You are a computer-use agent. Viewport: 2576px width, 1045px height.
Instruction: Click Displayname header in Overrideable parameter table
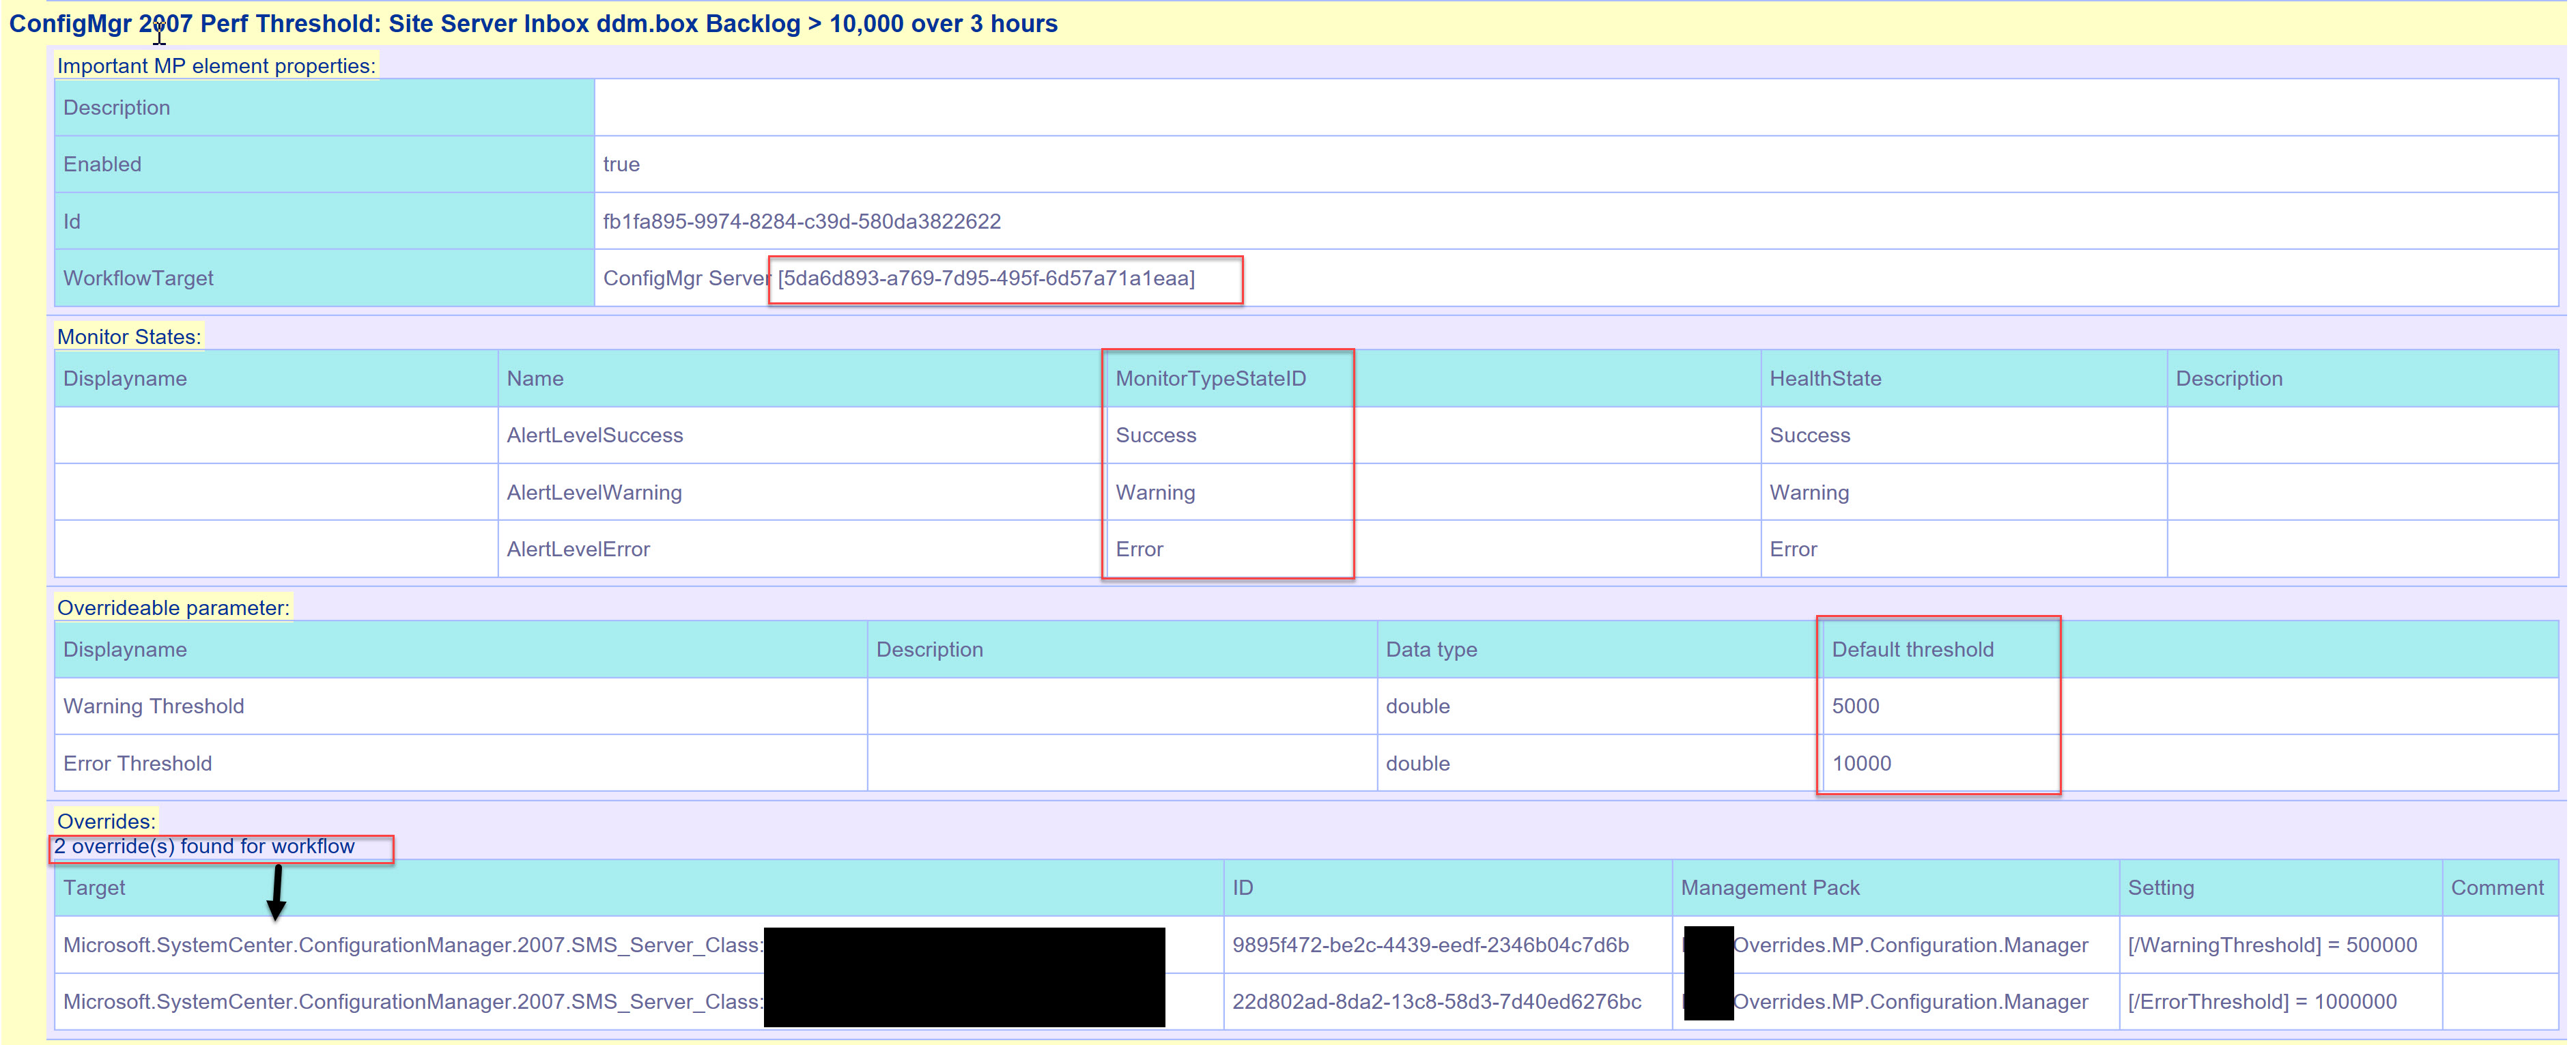(125, 649)
